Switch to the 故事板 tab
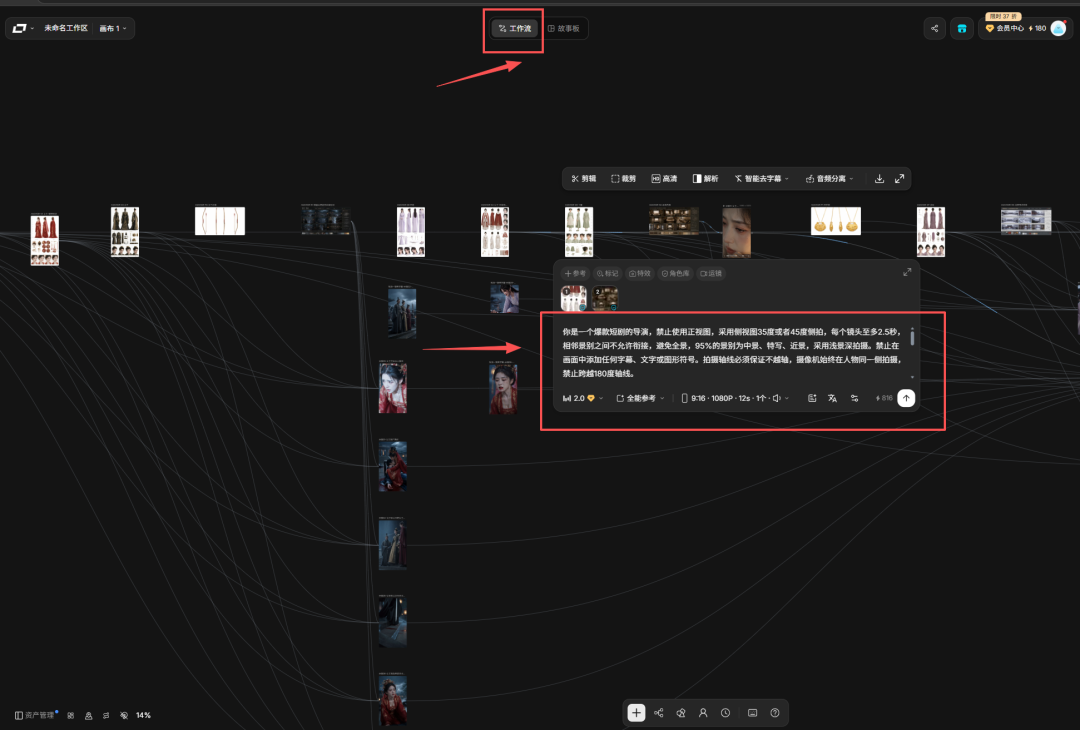Viewport: 1080px width, 730px height. tap(563, 29)
